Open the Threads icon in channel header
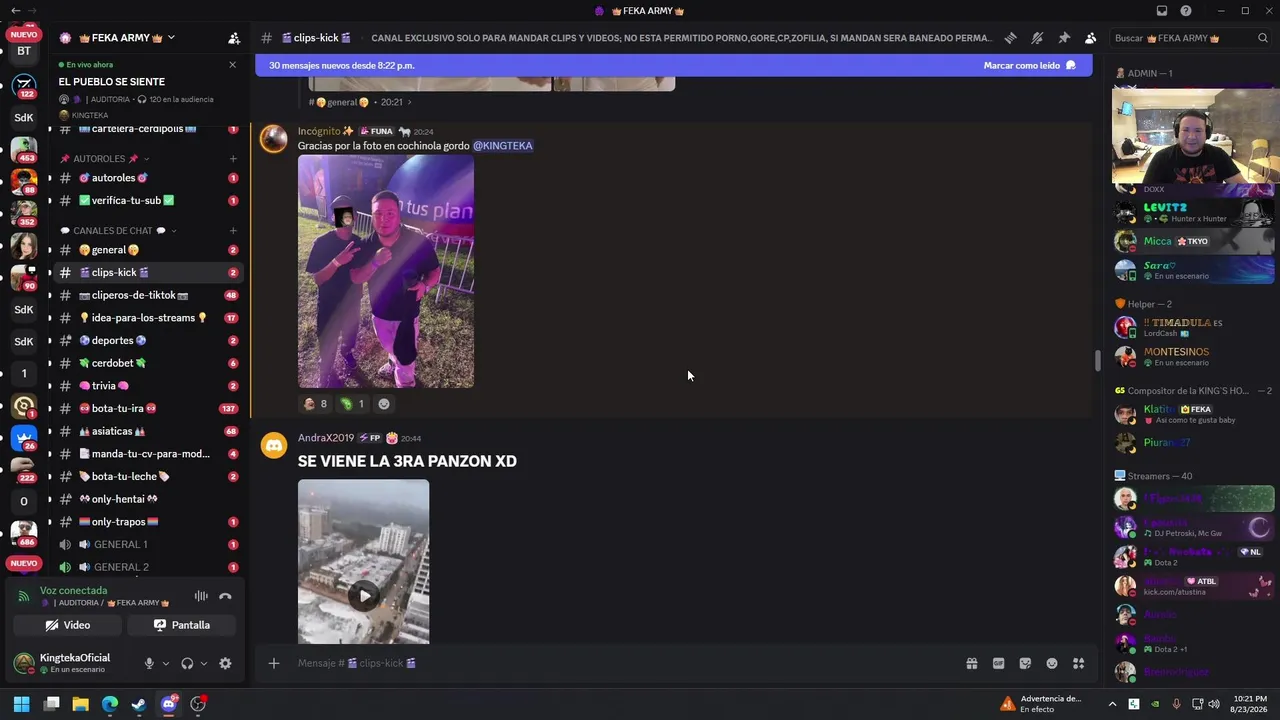This screenshot has height=720, width=1280. [1010, 38]
